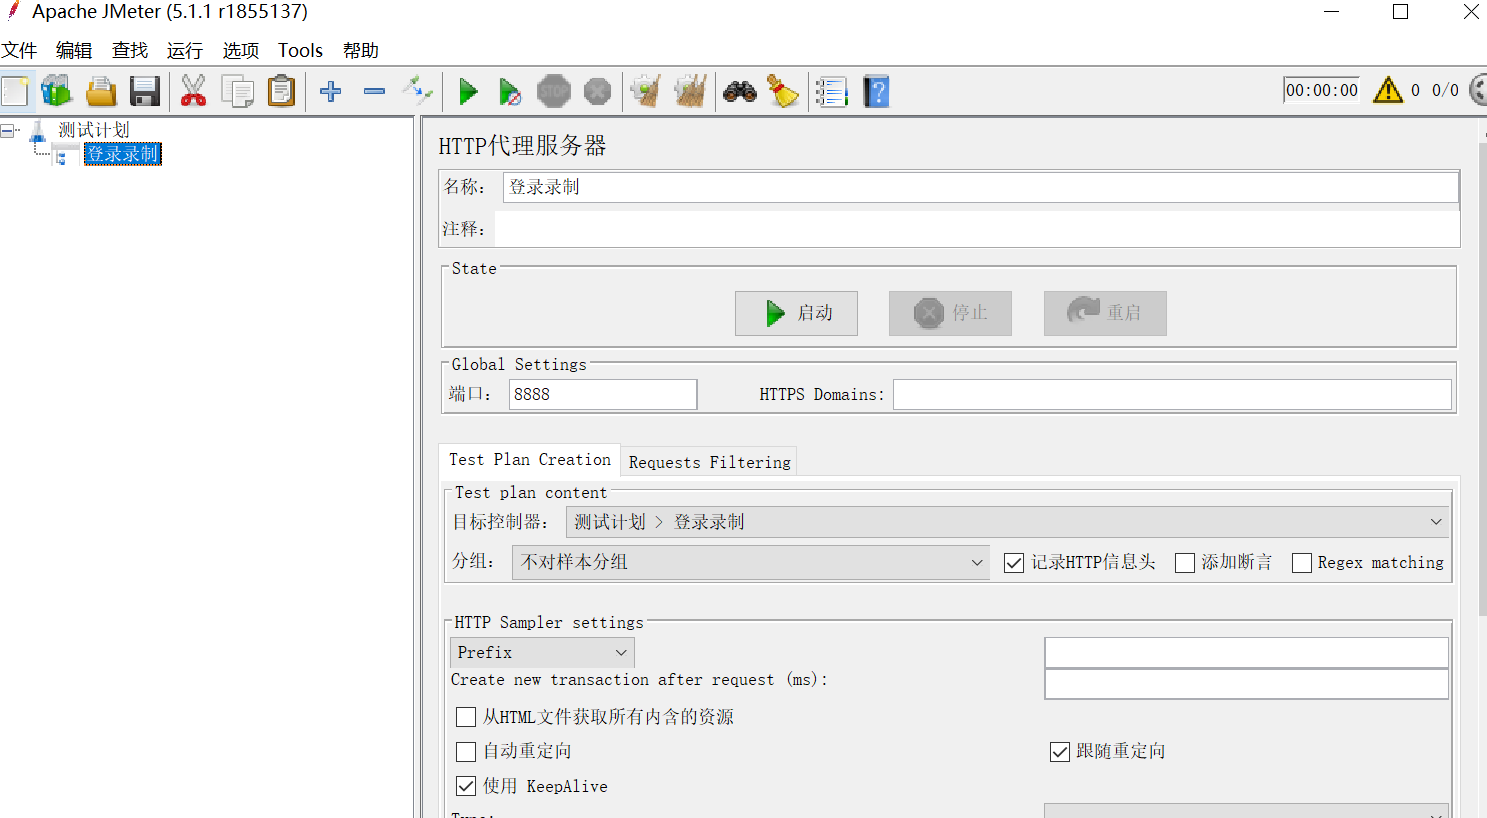This screenshot has height=818, width=1487.
Task: Click the HTTPS Domains input field
Action: [1172, 394]
